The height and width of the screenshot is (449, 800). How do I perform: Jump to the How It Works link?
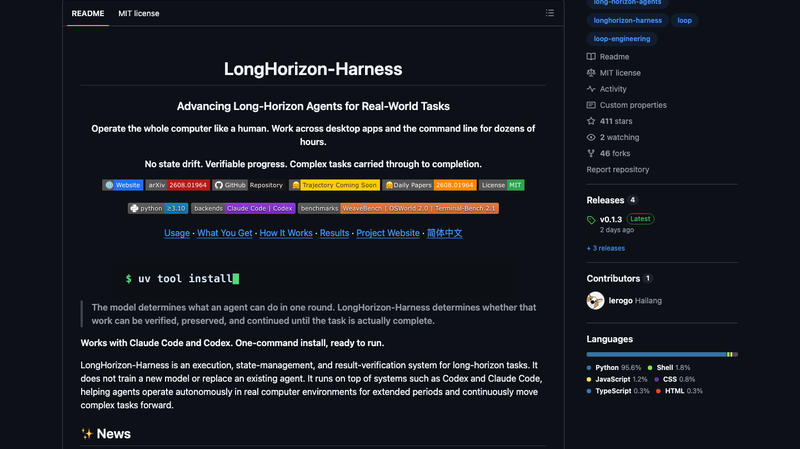click(x=286, y=233)
